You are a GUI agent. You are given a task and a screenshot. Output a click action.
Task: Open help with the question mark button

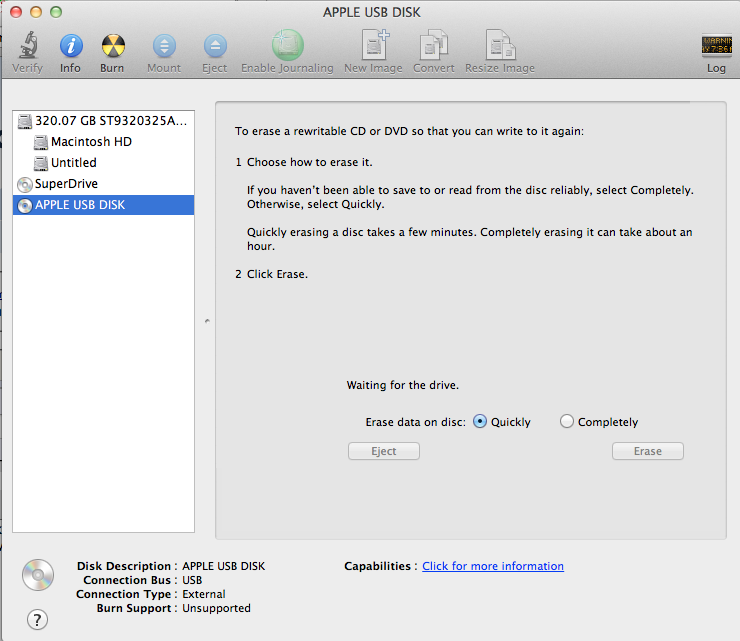pos(37,619)
